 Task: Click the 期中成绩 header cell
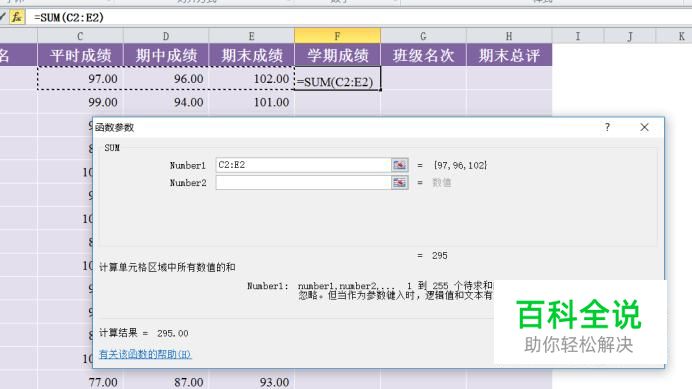click(x=166, y=55)
